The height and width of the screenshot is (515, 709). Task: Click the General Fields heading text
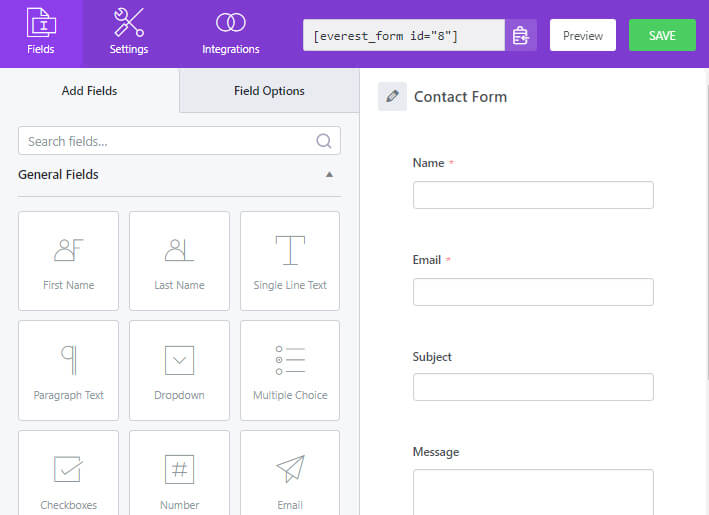point(58,175)
